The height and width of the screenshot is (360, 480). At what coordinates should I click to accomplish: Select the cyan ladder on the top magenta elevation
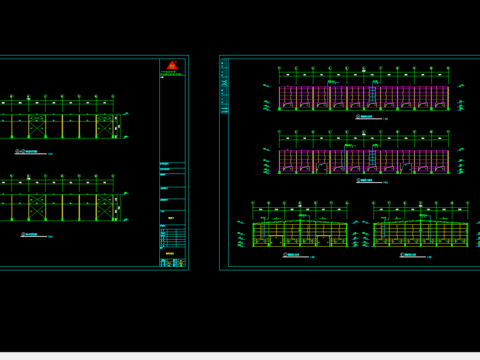pyautogui.click(x=373, y=93)
